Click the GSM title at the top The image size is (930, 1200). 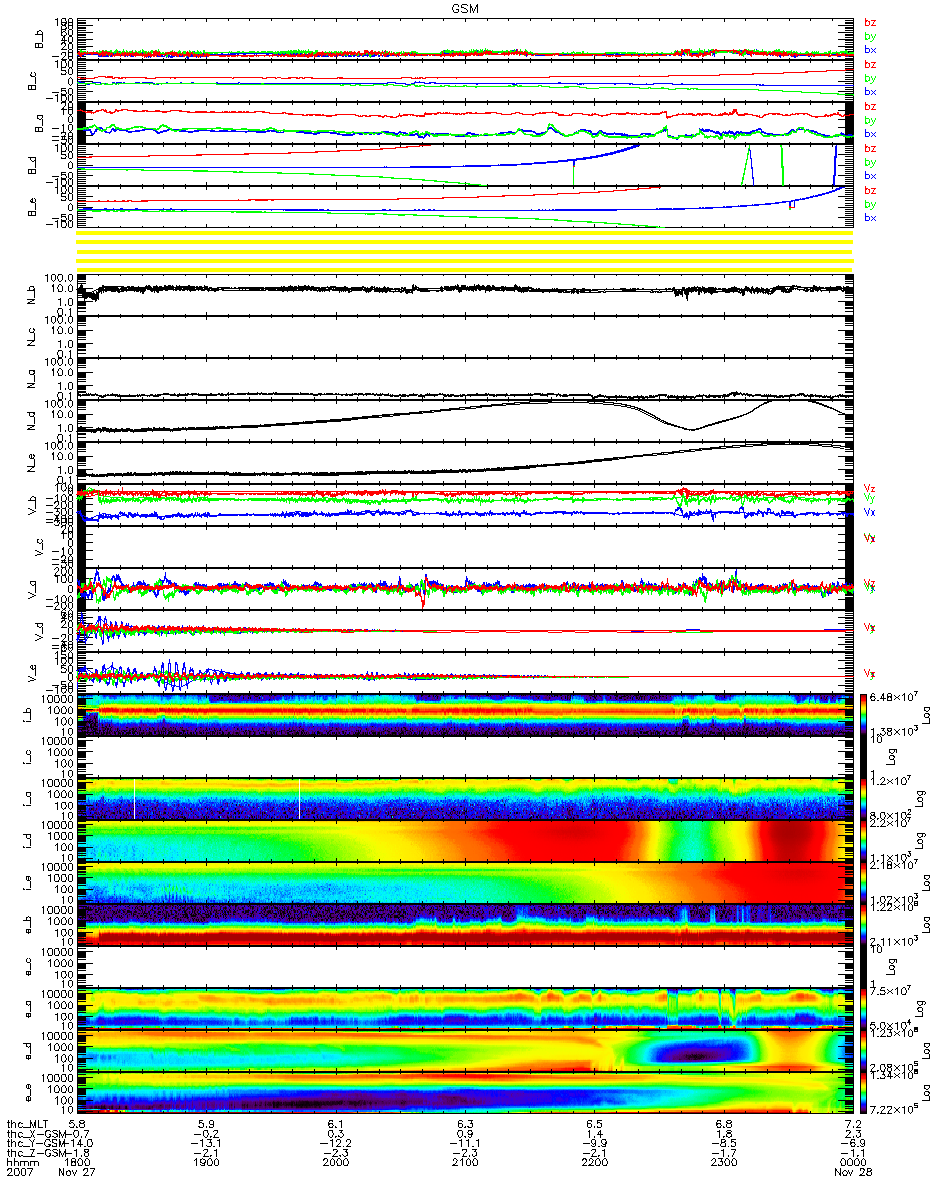465,8
